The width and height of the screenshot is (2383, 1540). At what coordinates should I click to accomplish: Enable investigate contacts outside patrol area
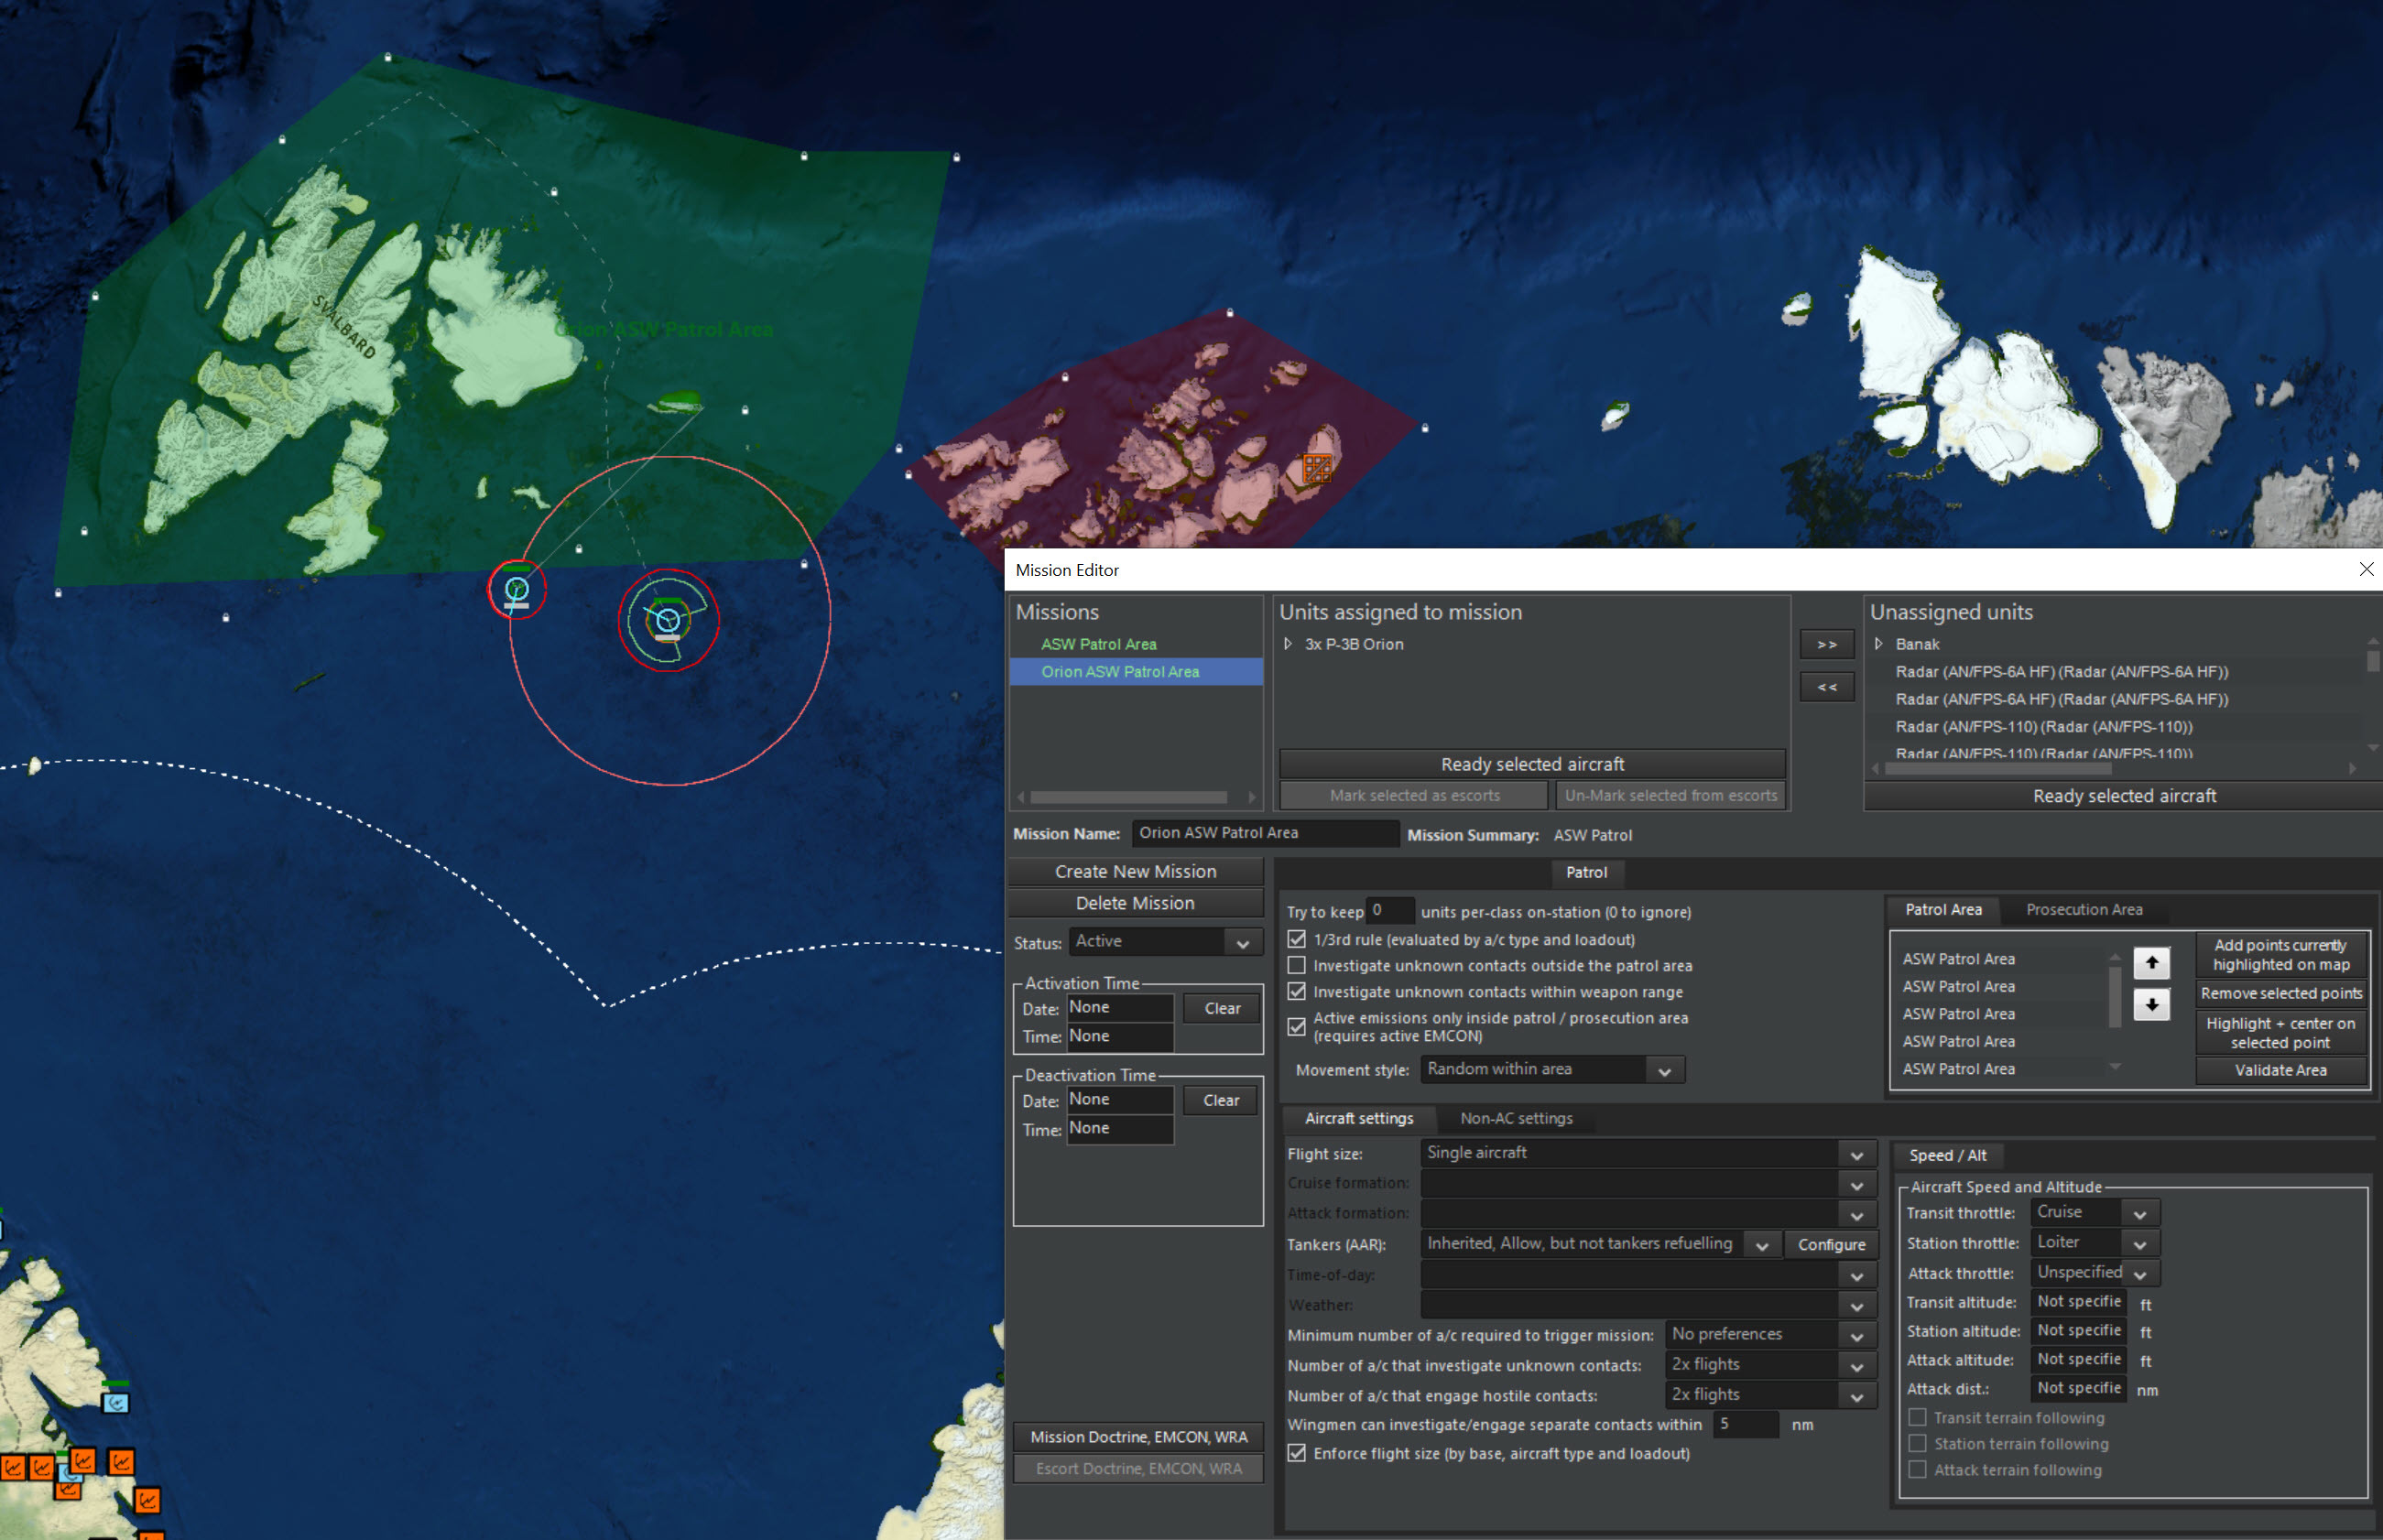pos(1297,966)
